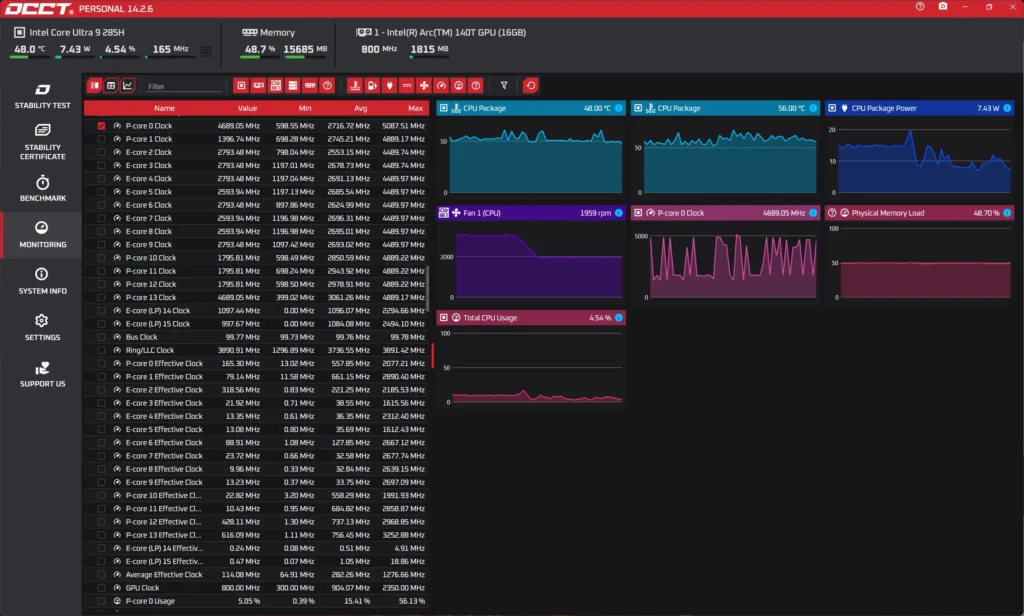
Task: Select the Monitoring section
Action: tap(42, 235)
